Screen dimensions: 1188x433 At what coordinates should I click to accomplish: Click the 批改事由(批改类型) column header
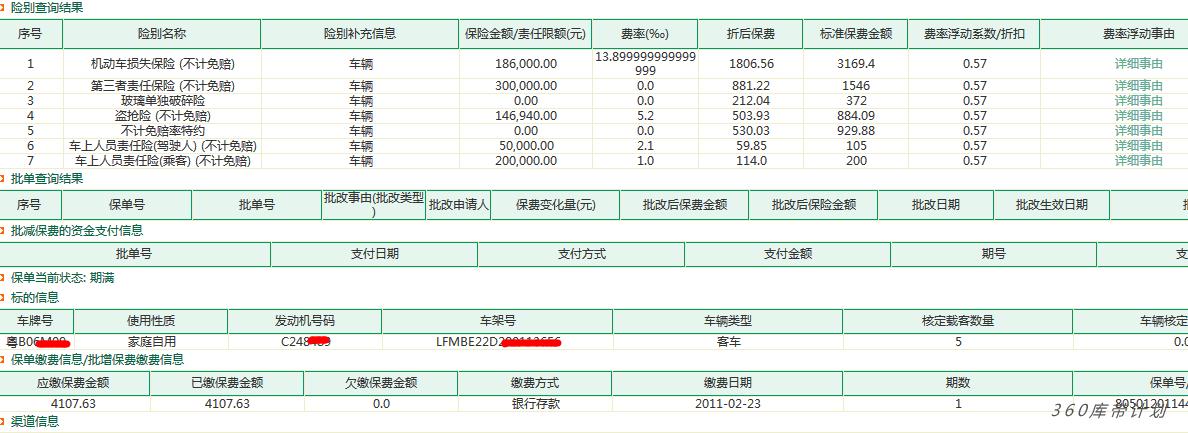pos(374,204)
